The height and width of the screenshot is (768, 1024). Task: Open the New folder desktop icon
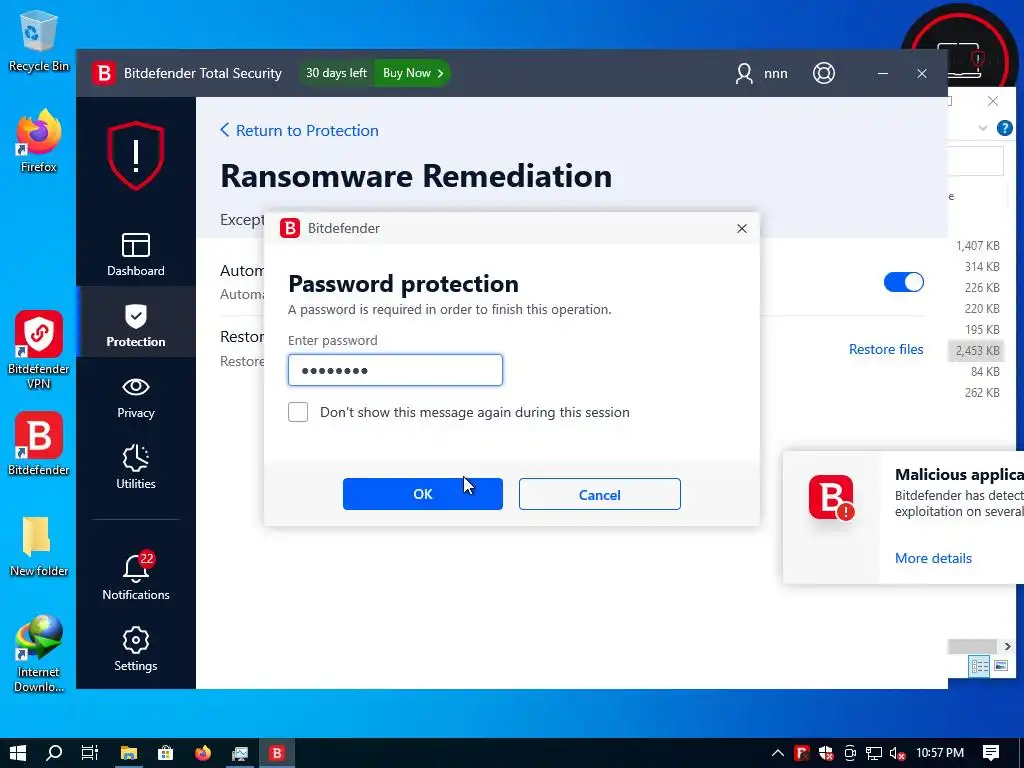click(39, 546)
